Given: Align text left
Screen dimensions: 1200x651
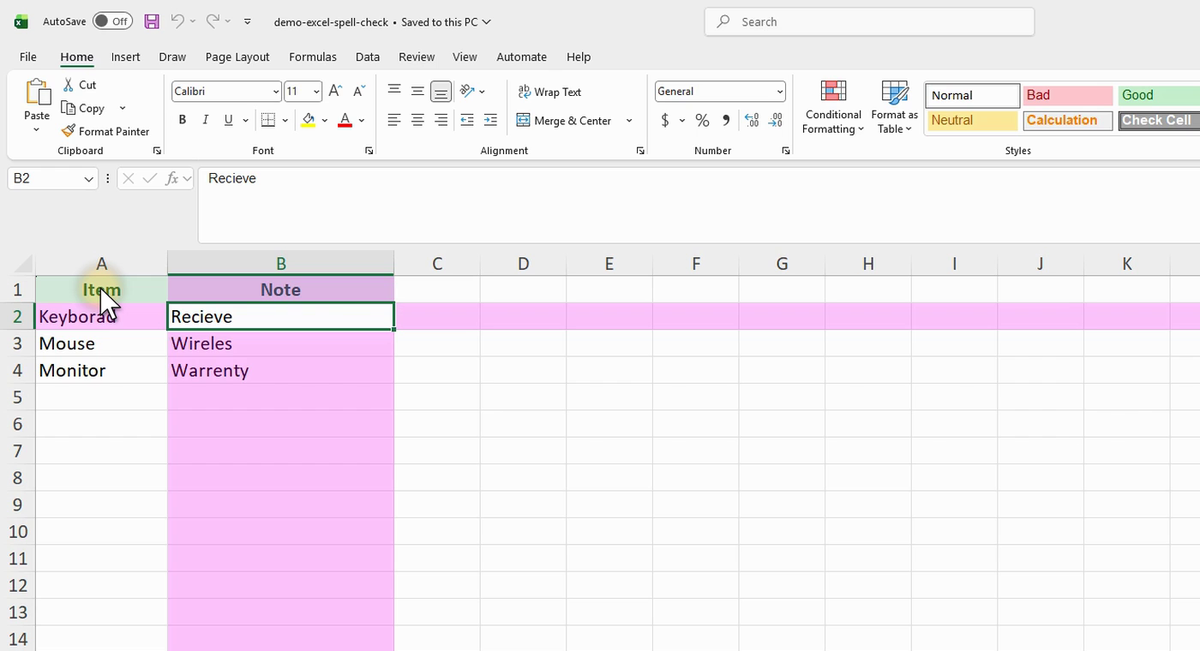Looking at the screenshot, I should tap(395, 120).
